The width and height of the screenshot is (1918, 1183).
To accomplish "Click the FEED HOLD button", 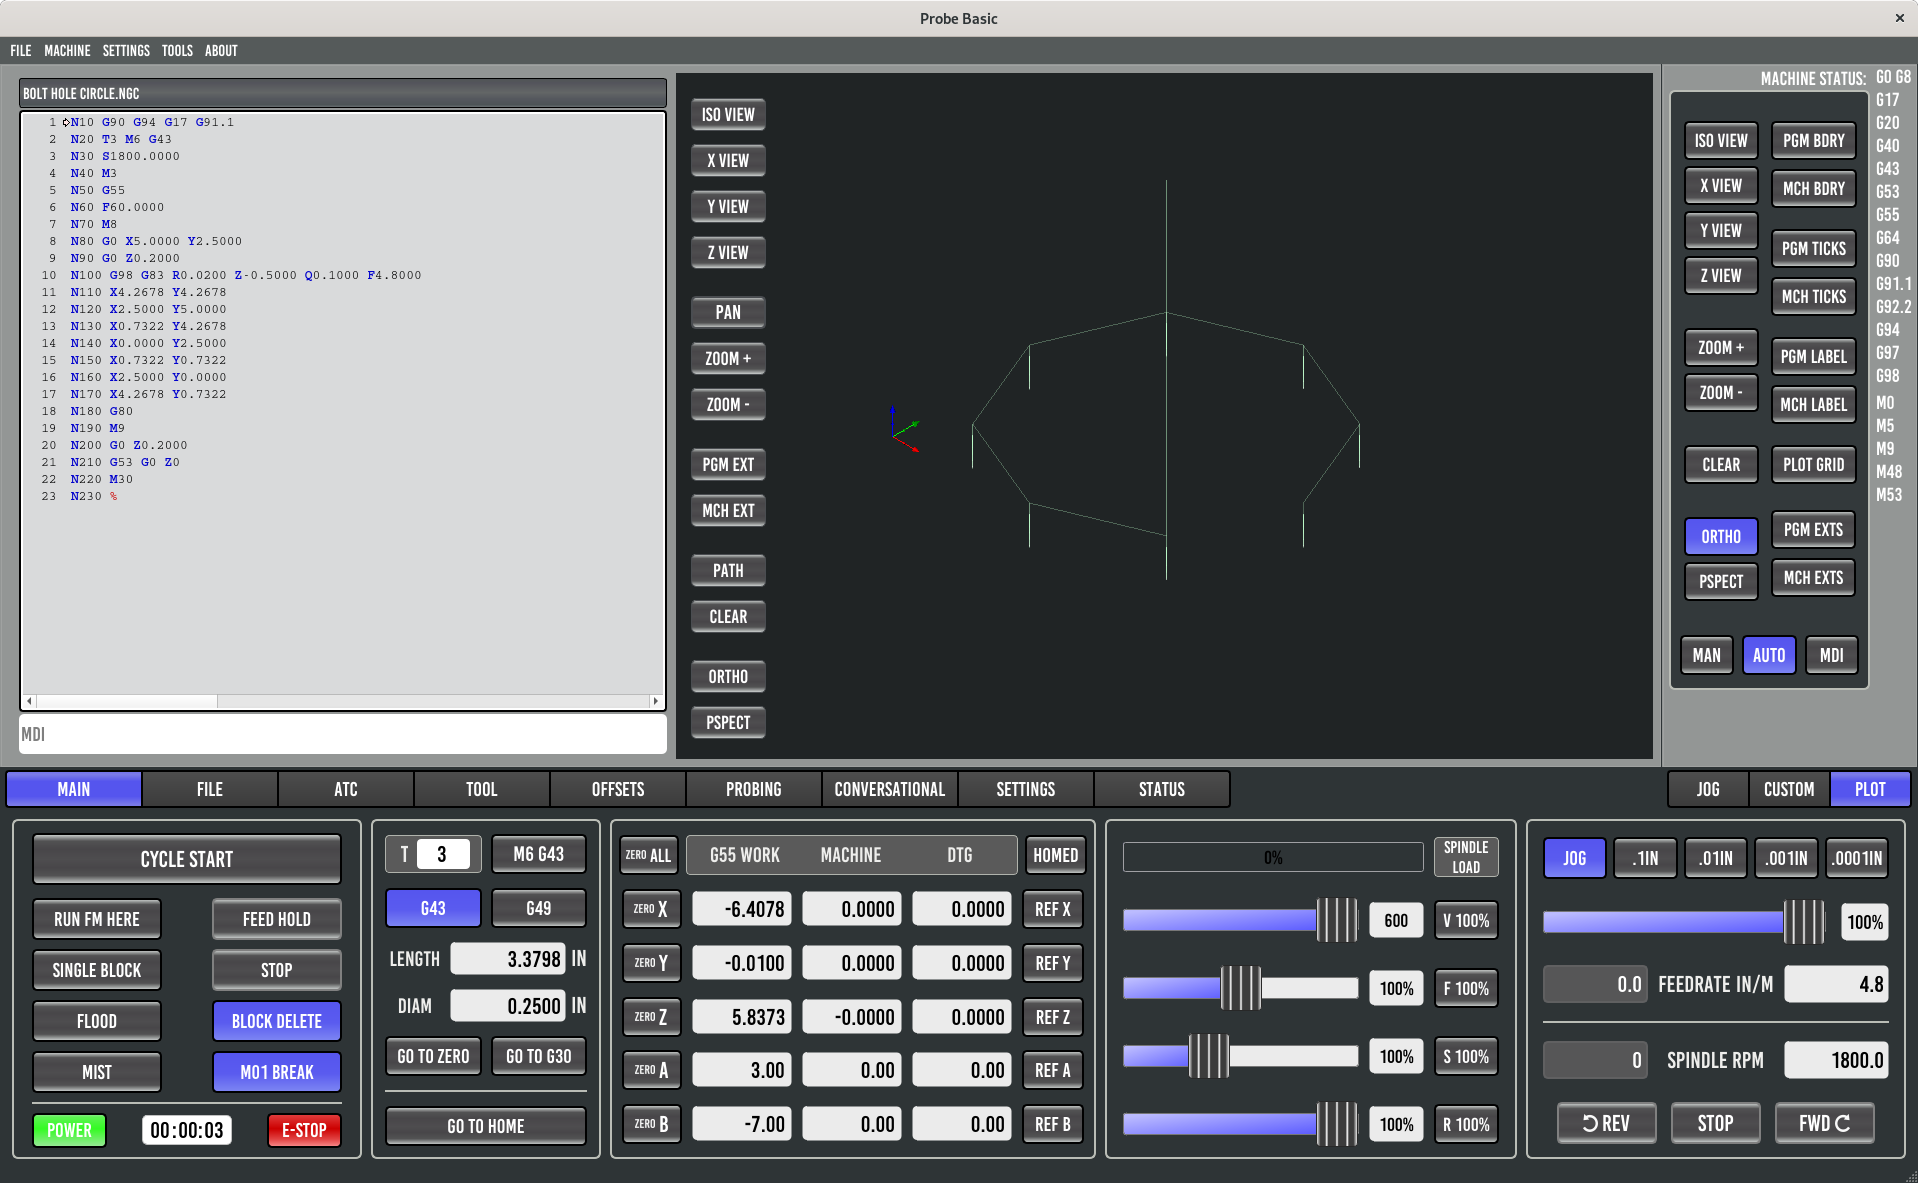I will (x=277, y=919).
